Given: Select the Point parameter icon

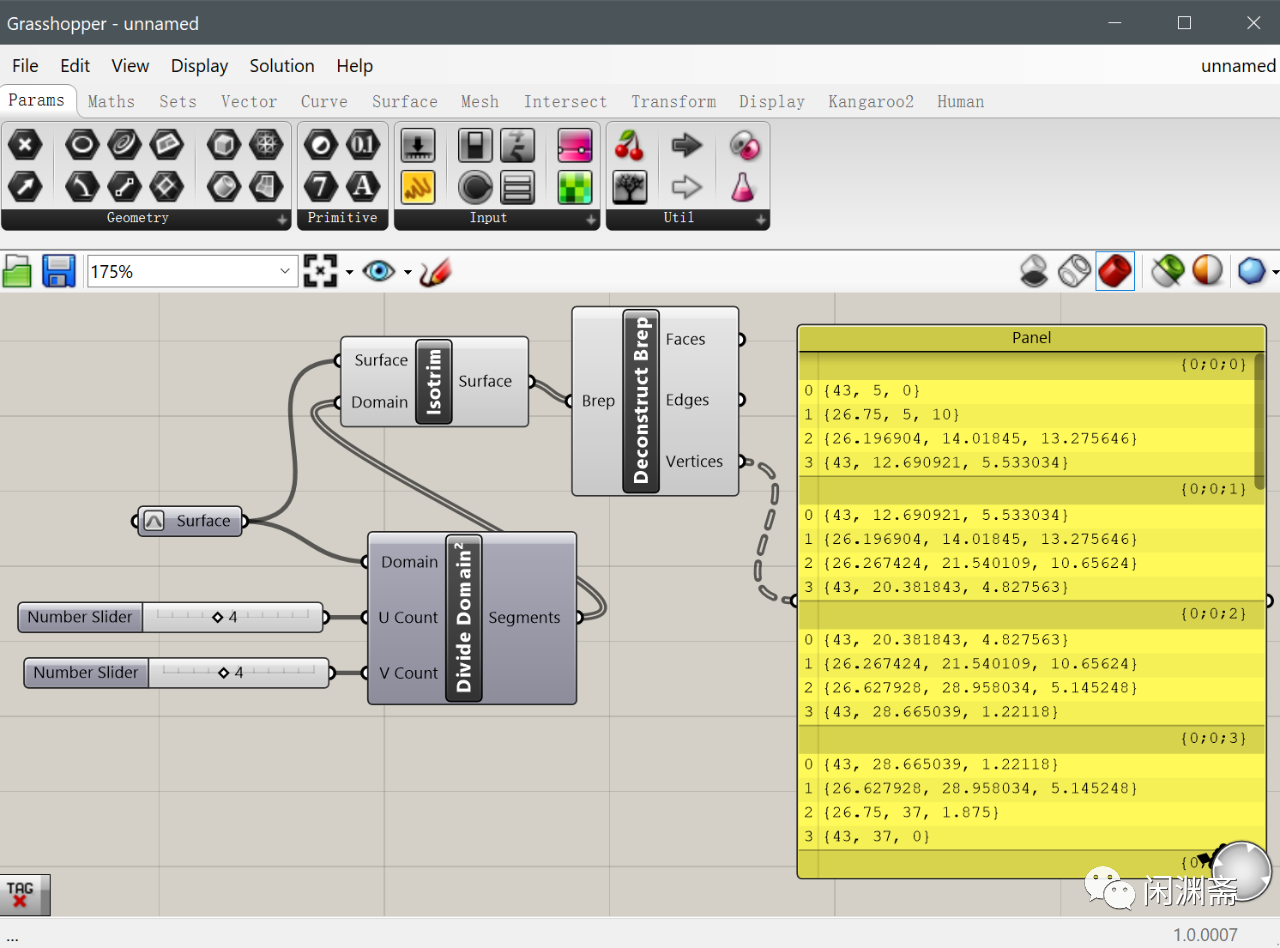Looking at the screenshot, I should click(25, 146).
